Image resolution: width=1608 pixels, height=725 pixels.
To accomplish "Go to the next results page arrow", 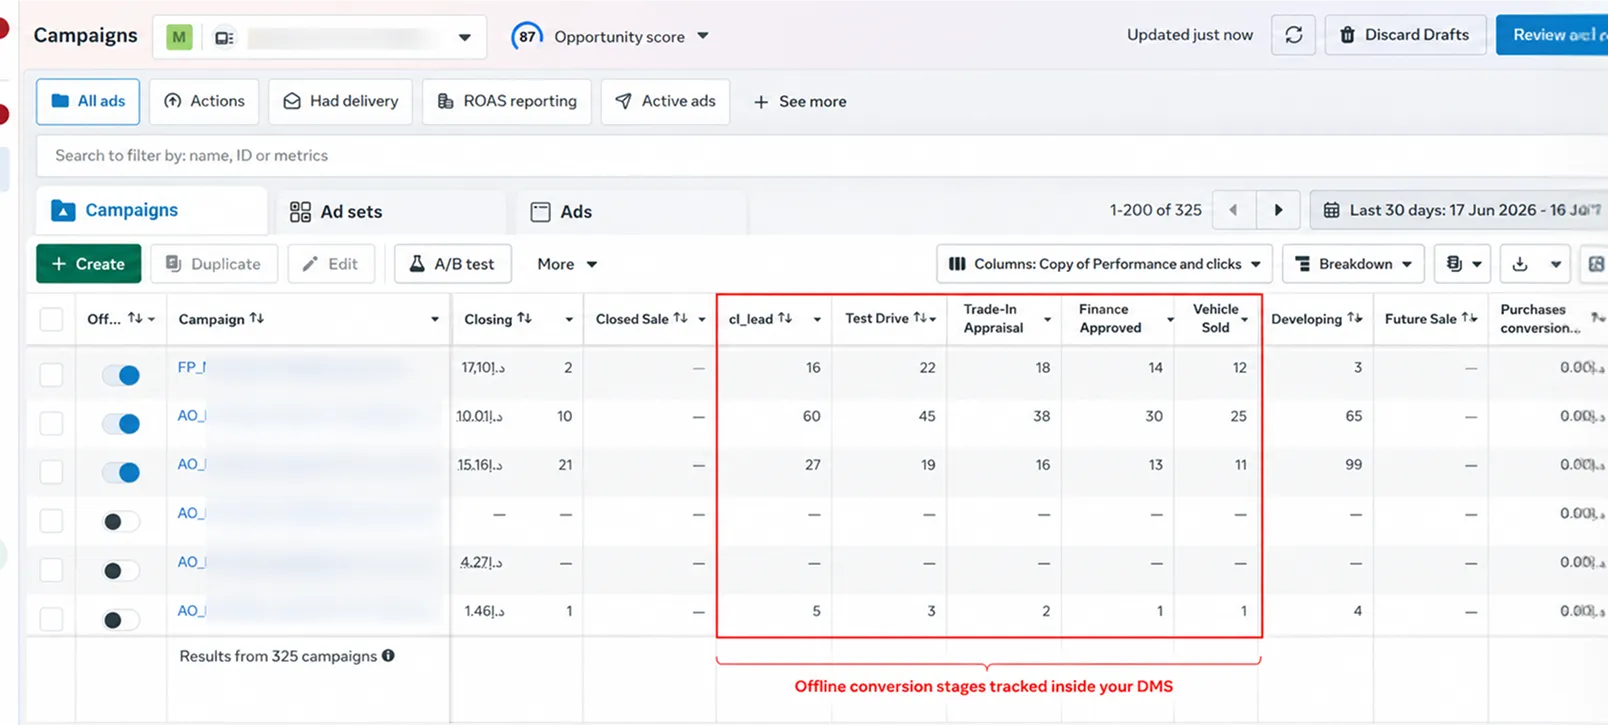I will tap(1278, 210).
